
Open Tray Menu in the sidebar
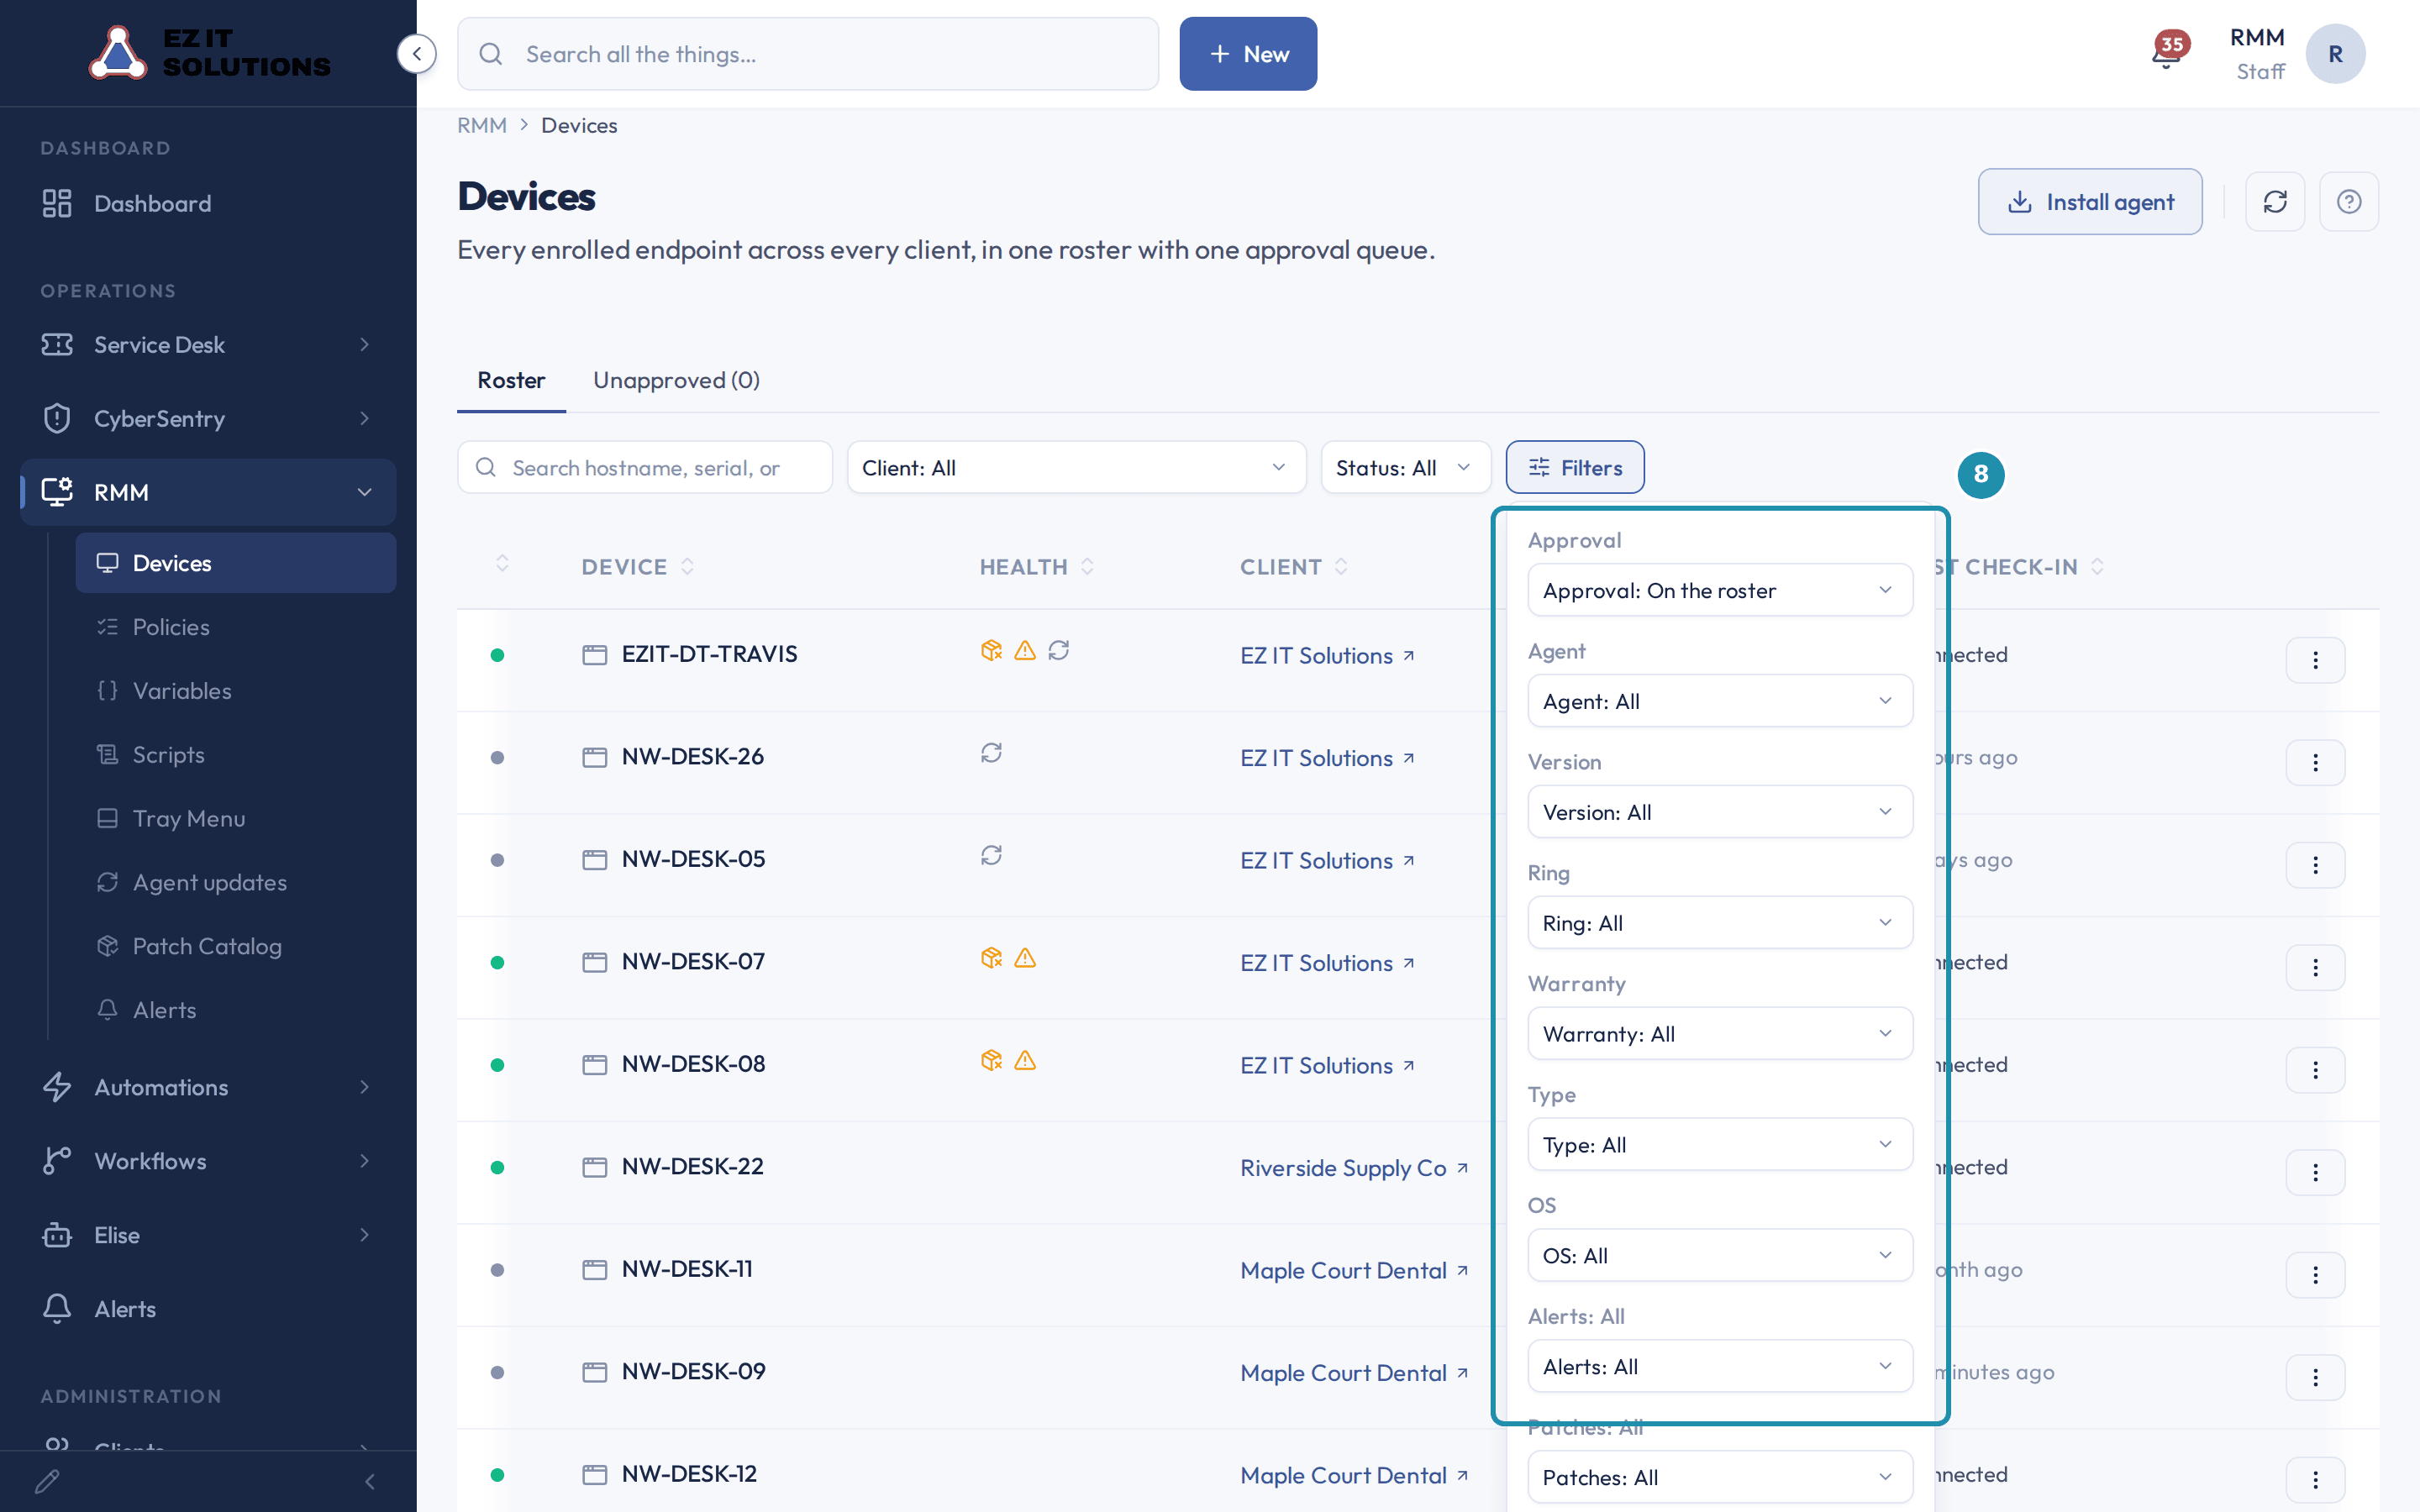236,820
